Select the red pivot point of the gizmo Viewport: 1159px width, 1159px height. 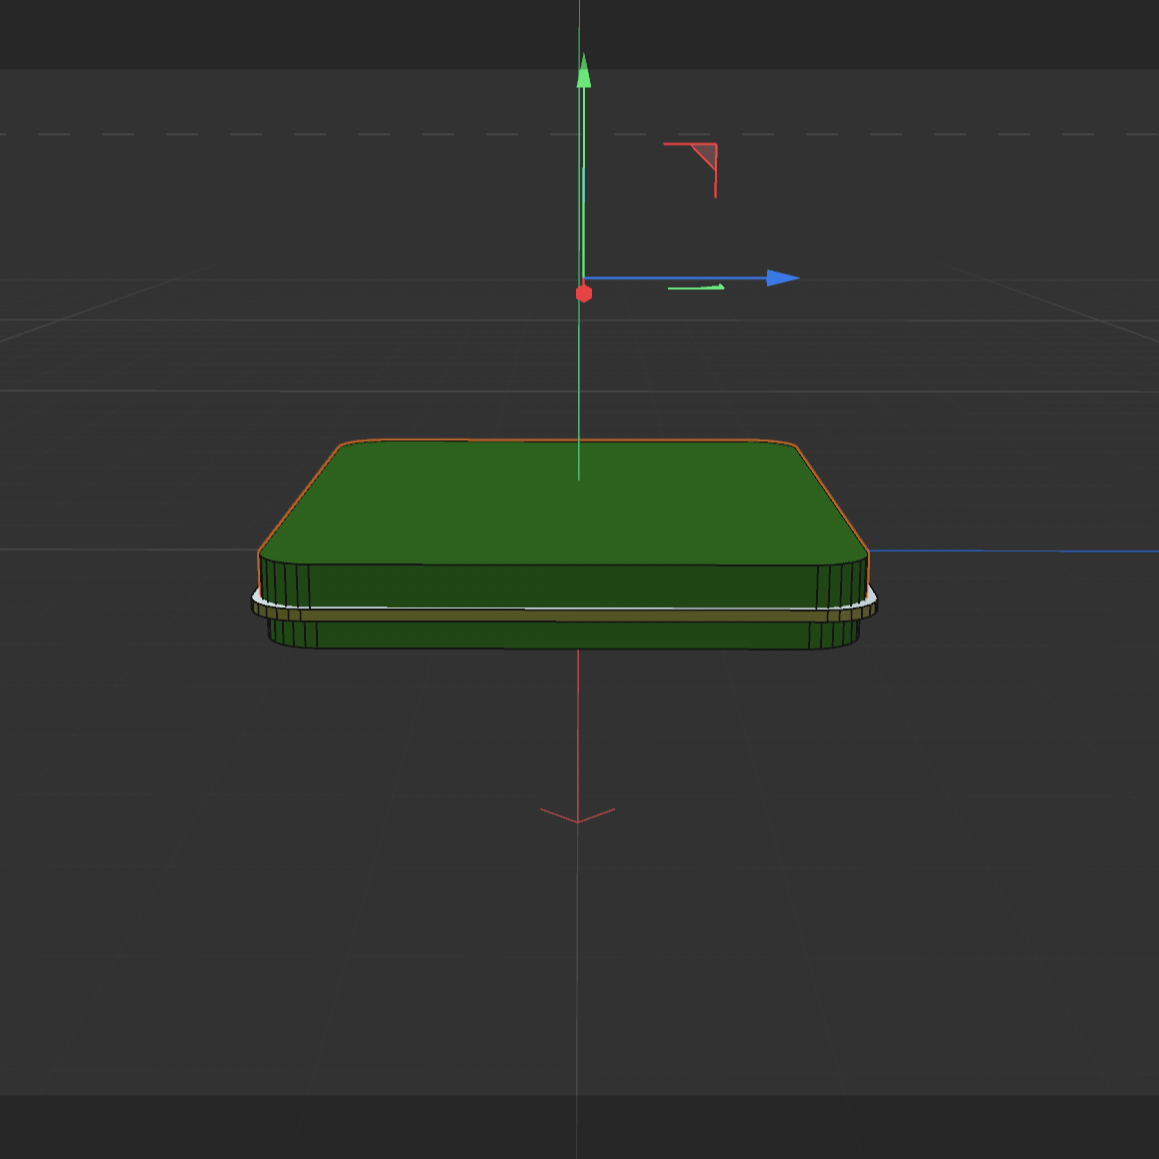[x=583, y=292]
